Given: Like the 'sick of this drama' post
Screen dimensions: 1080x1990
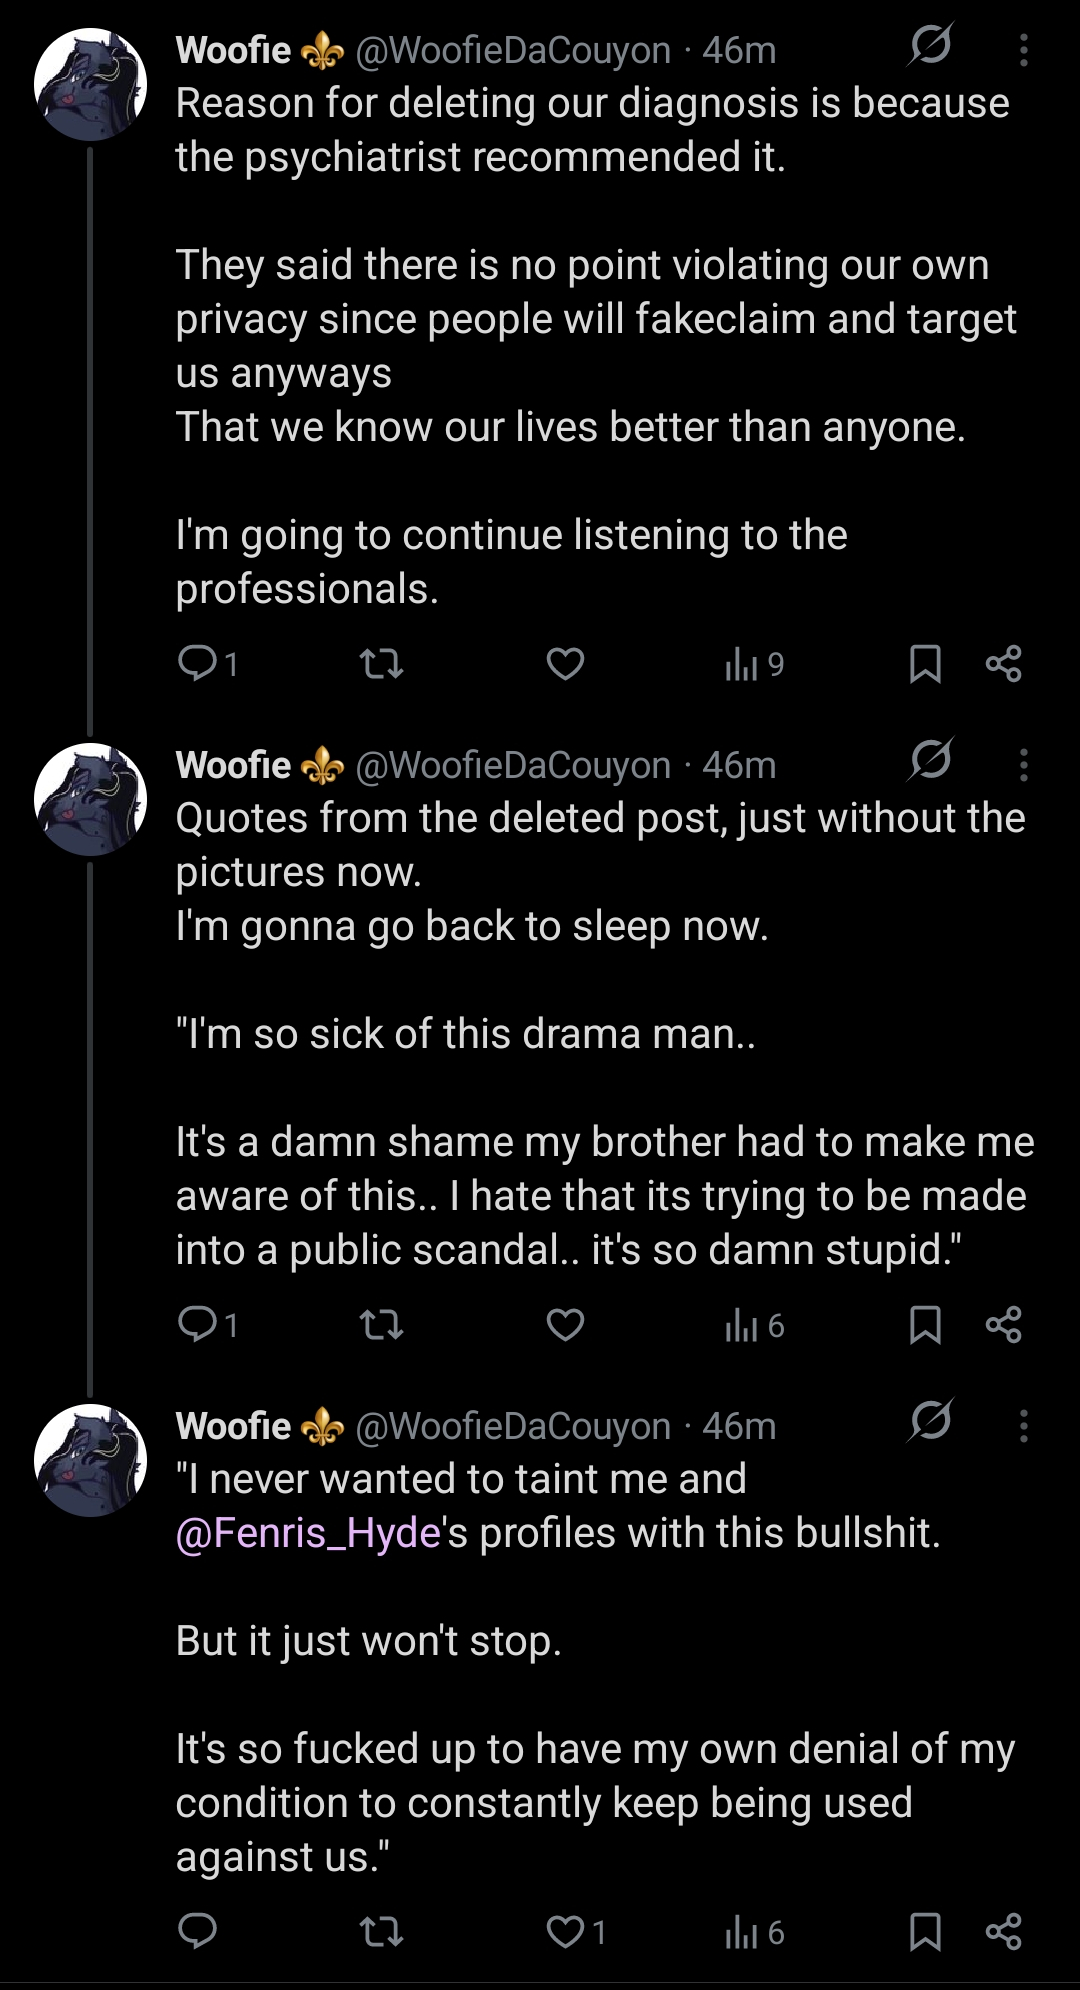Looking at the screenshot, I should coord(565,1325).
